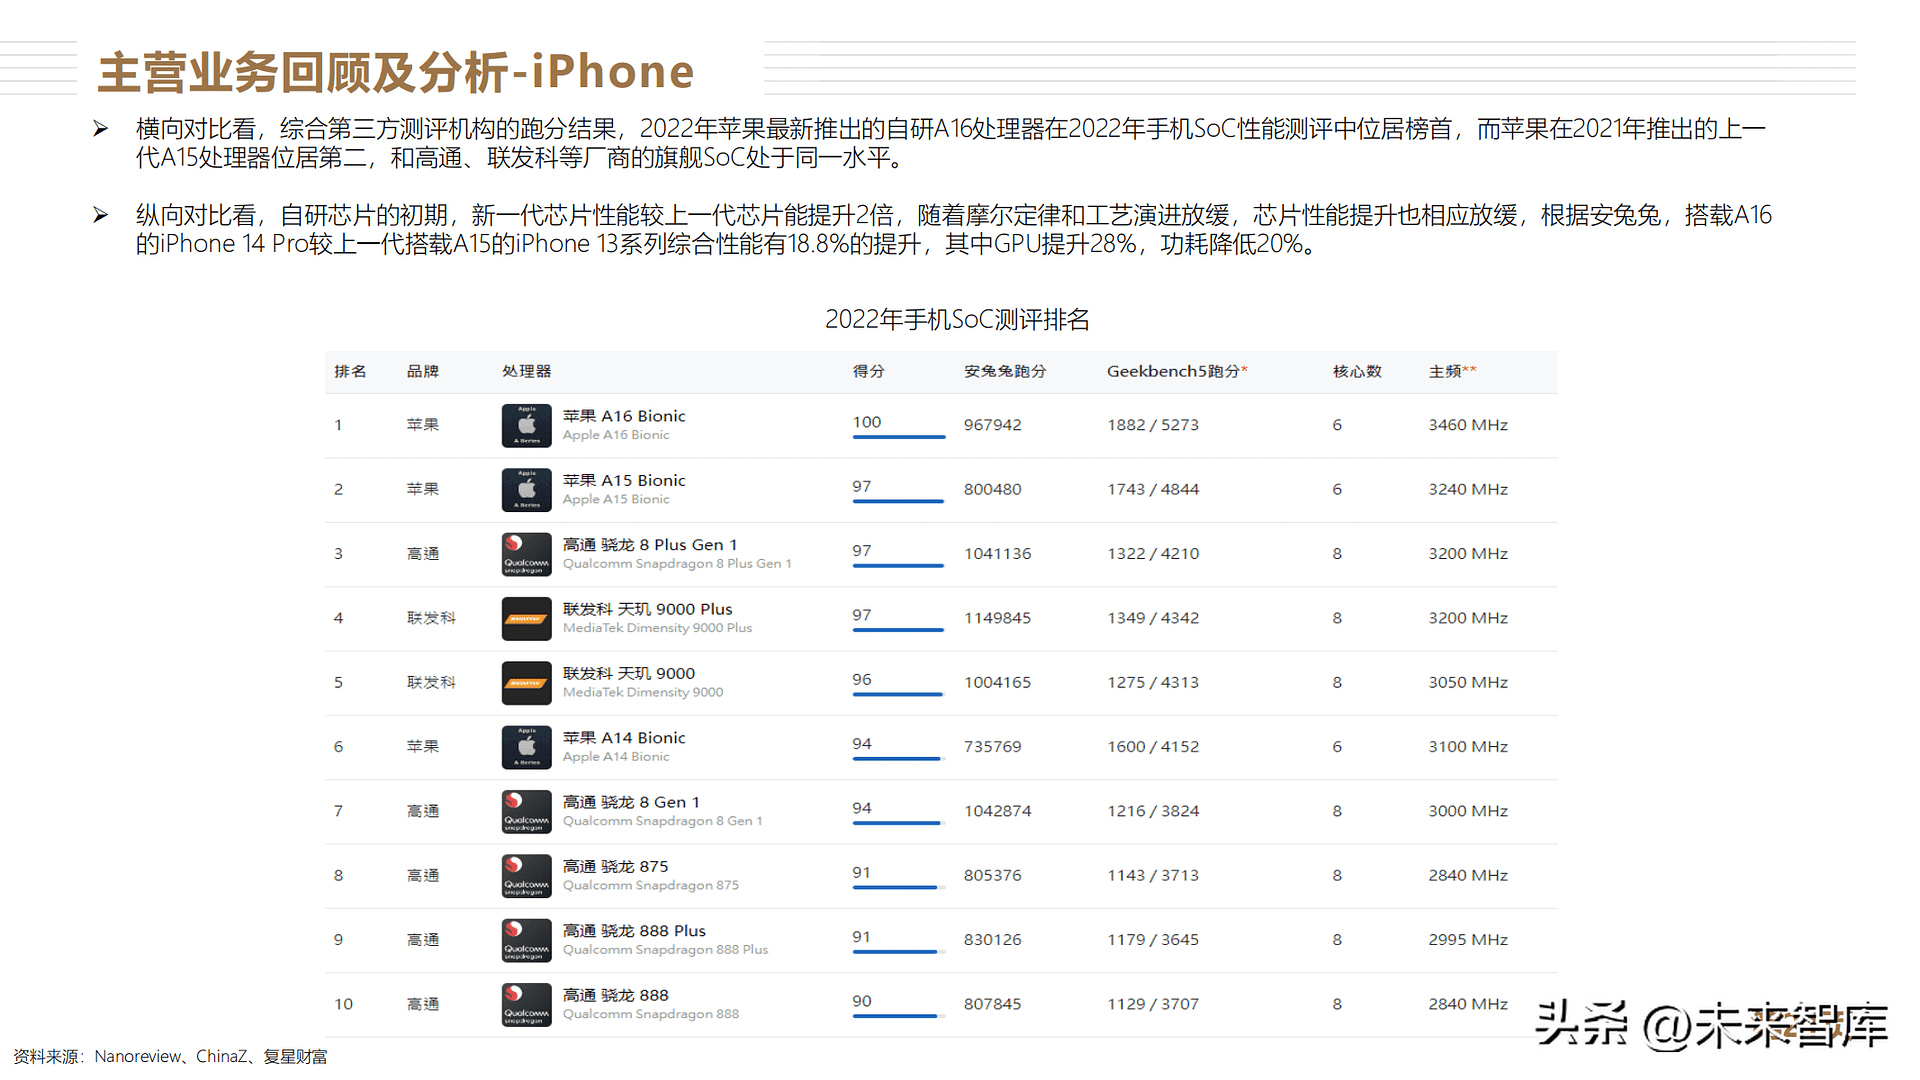Screen dimensions: 1920x1080
Task: Click the slide heading 主营业务回顾及分析-iPhone
Action: pos(396,72)
